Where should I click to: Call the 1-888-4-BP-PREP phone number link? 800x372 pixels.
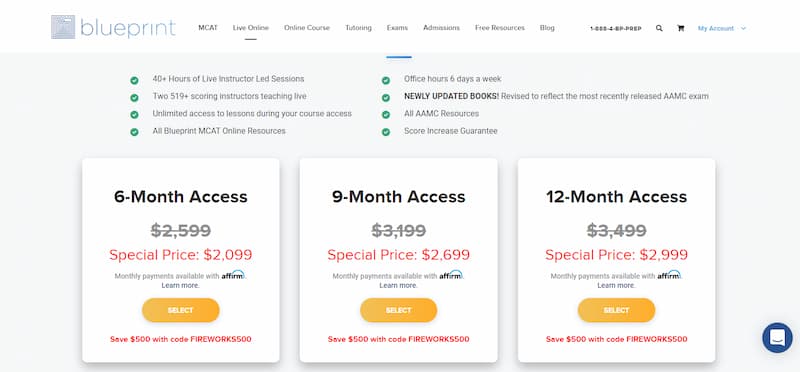[x=615, y=29]
